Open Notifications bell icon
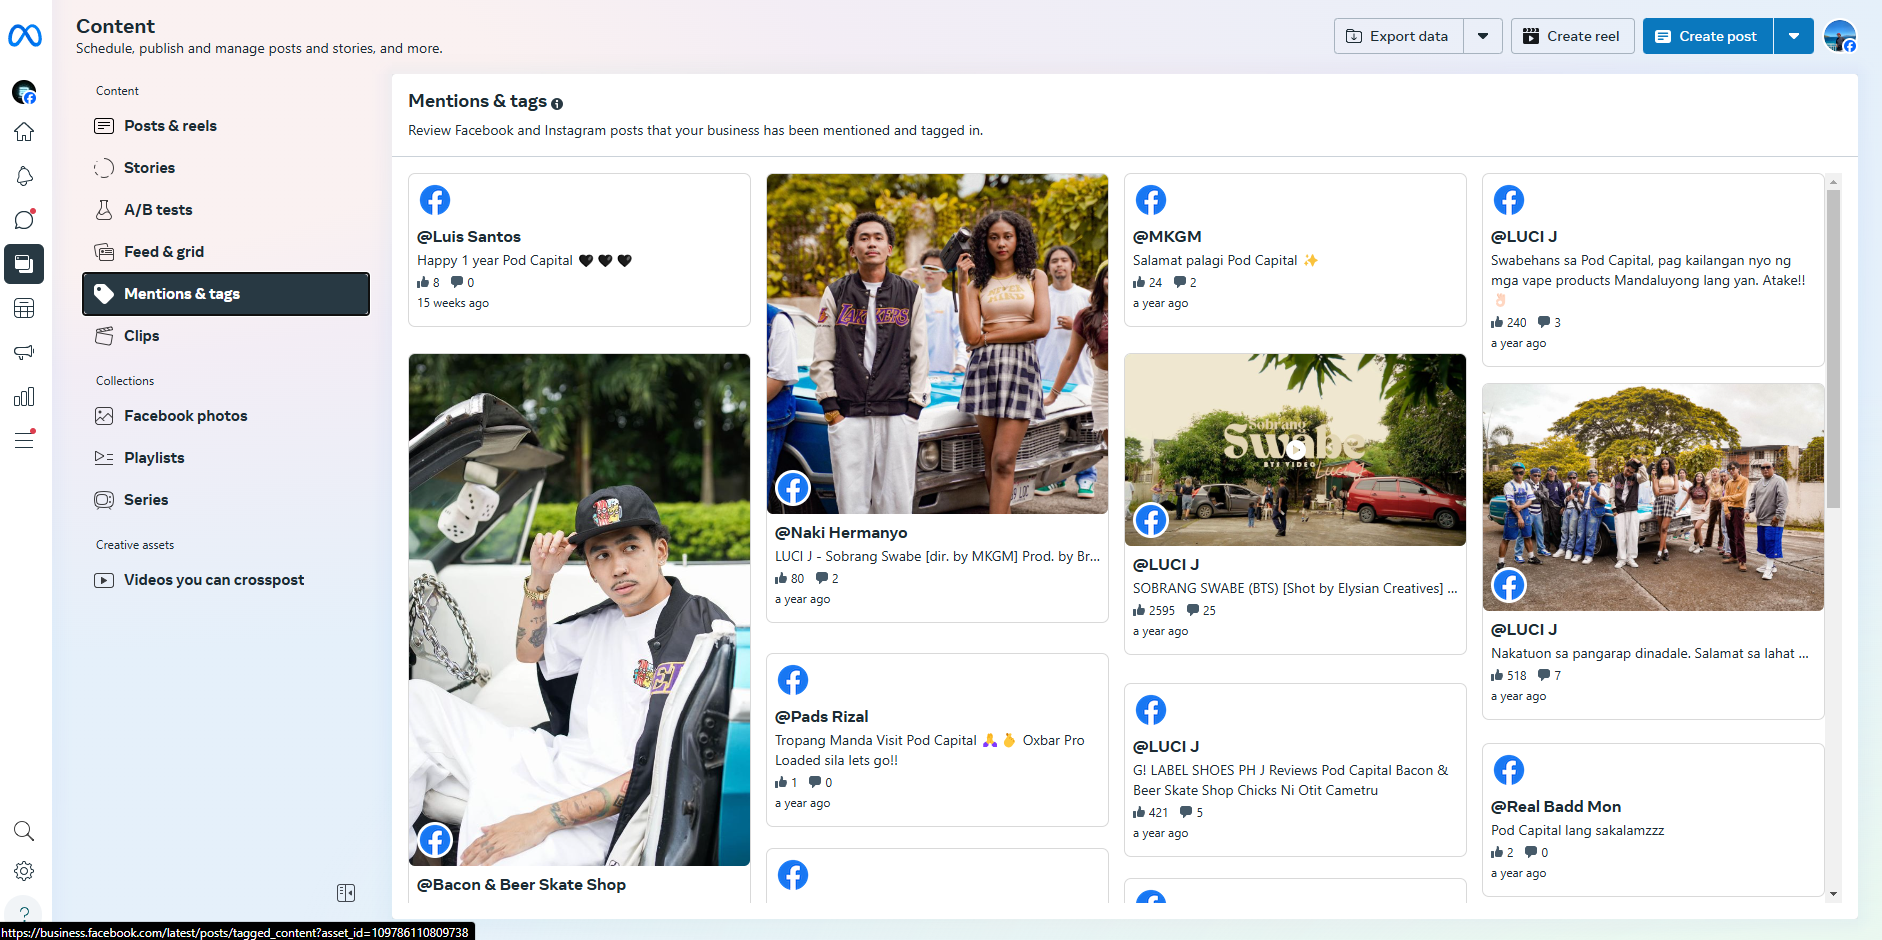 click(x=24, y=176)
